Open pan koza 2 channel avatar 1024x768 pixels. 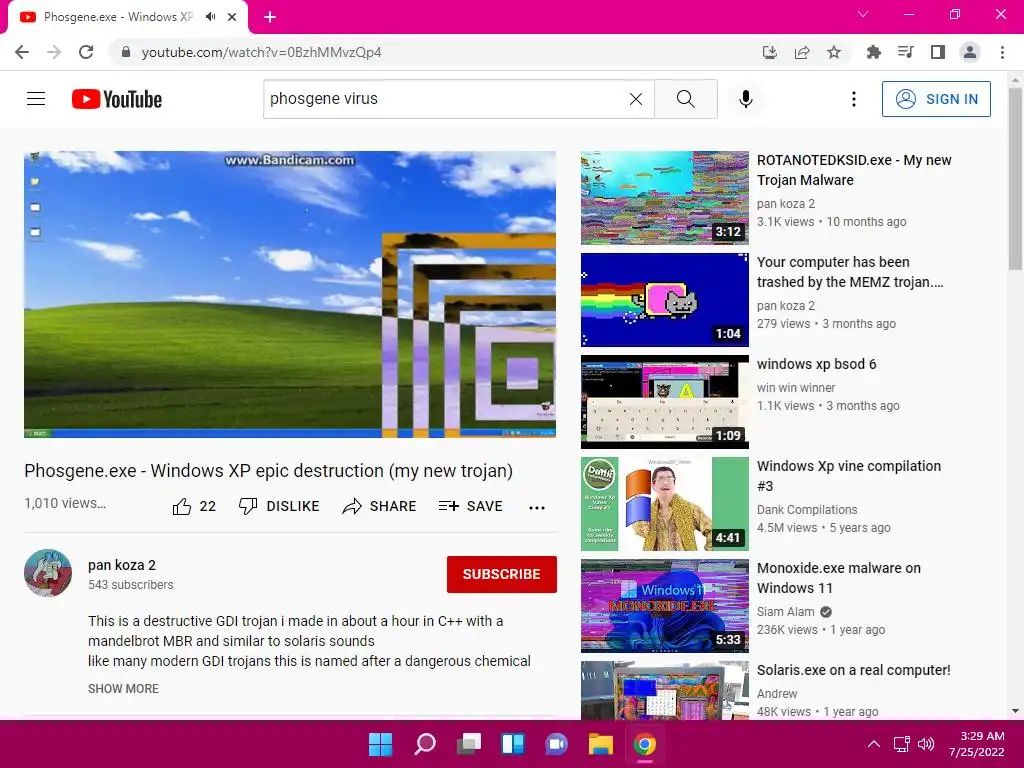coord(48,573)
